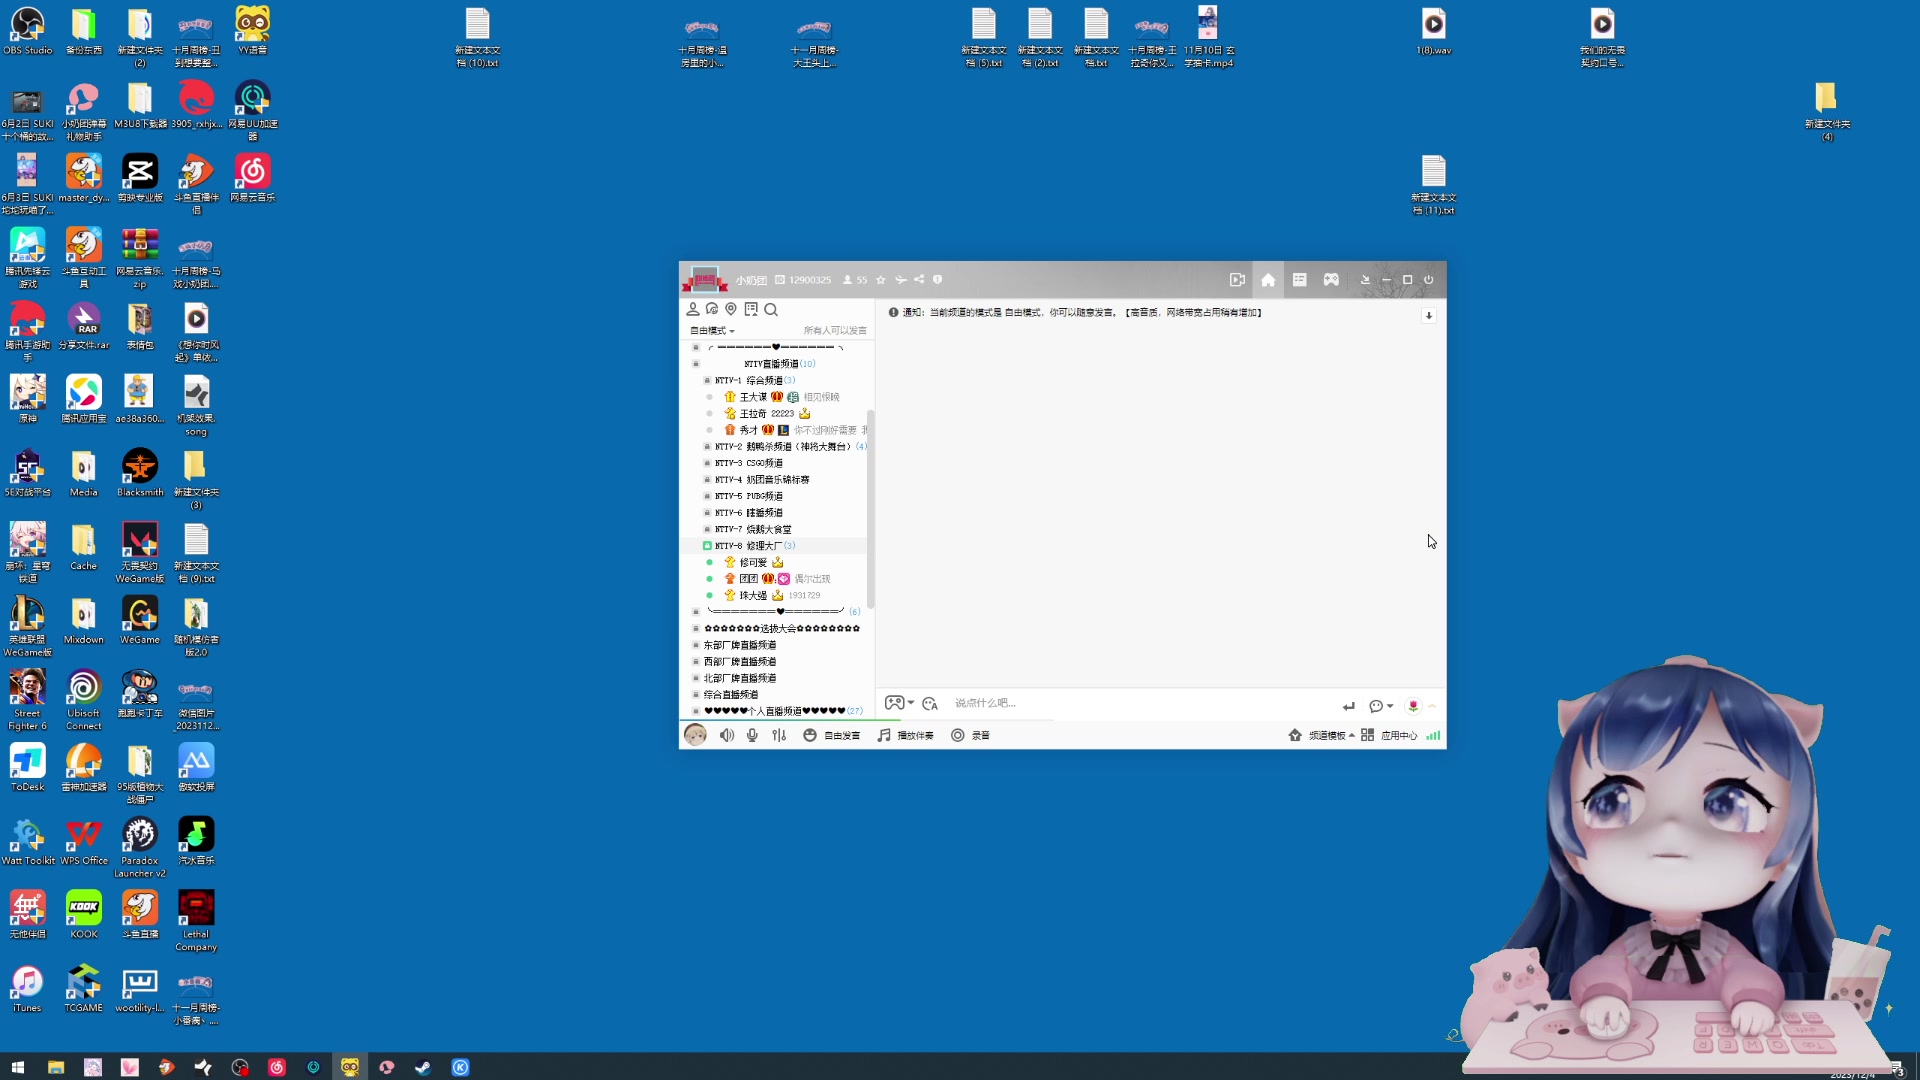This screenshot has height=1080, width=1920.
Task: Click user 珠大强 in channel list
Action: point(753,596)
